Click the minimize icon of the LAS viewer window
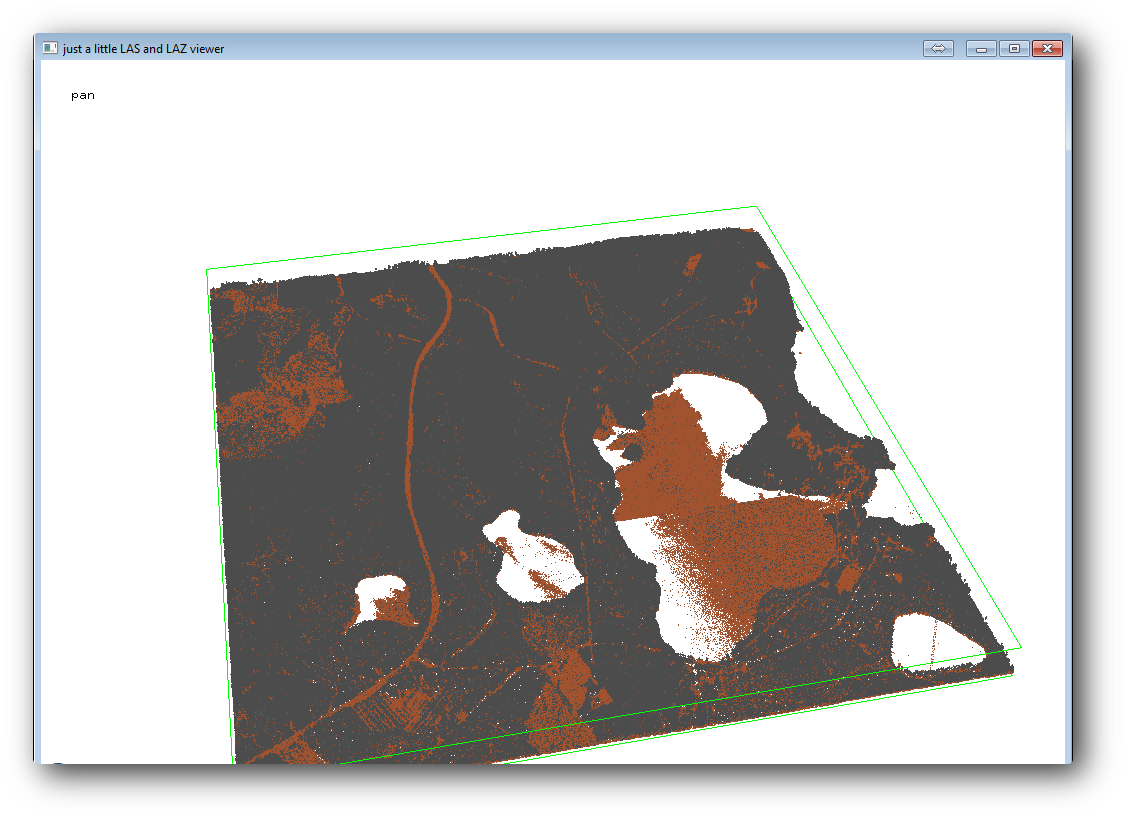The image size is (1125, 816). (x=980, y=48)
